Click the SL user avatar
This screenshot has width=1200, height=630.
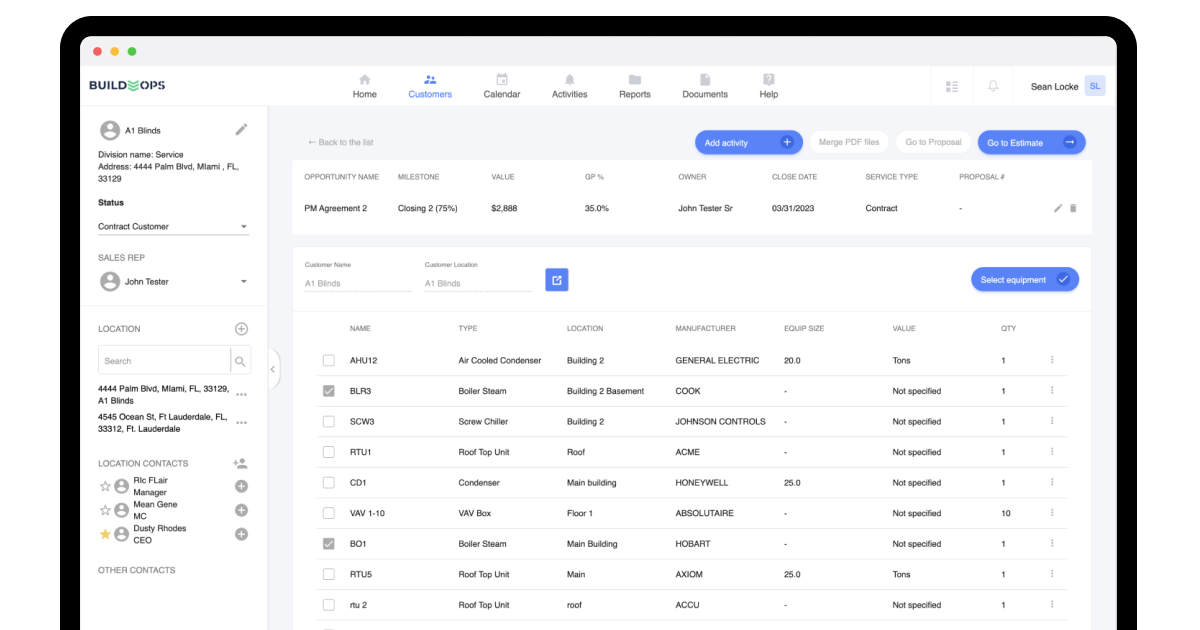tap(1095, 86)
